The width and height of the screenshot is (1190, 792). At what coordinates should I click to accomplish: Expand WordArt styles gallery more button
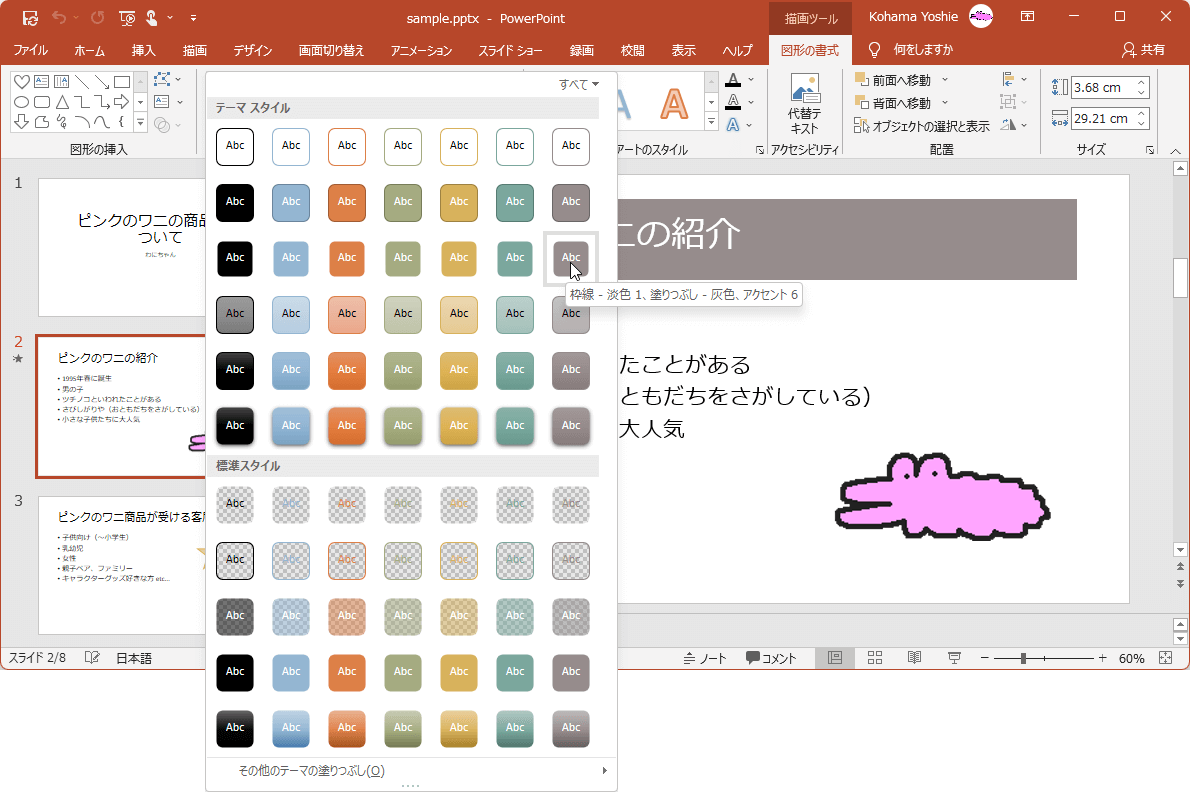pos(711,121)
